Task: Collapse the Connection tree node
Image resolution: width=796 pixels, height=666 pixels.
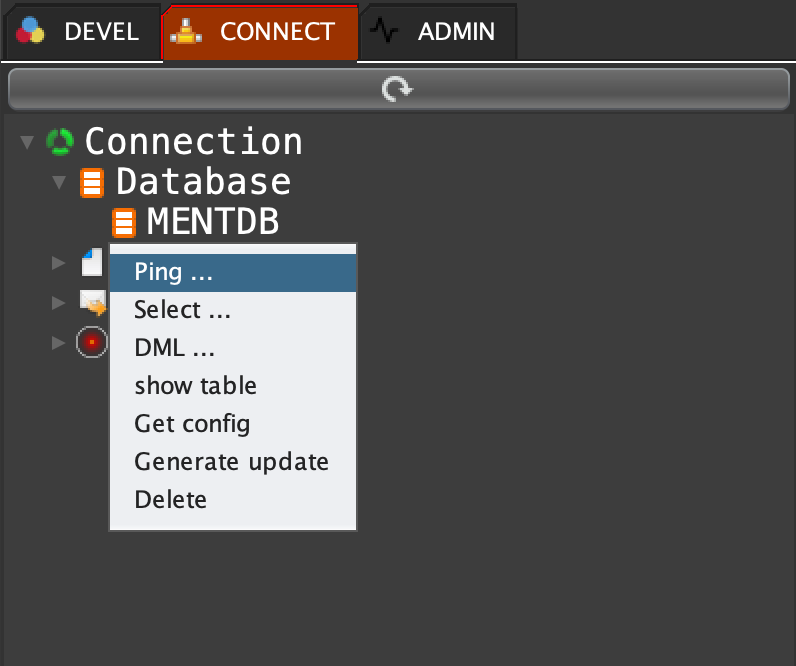Action: (27, 143)
